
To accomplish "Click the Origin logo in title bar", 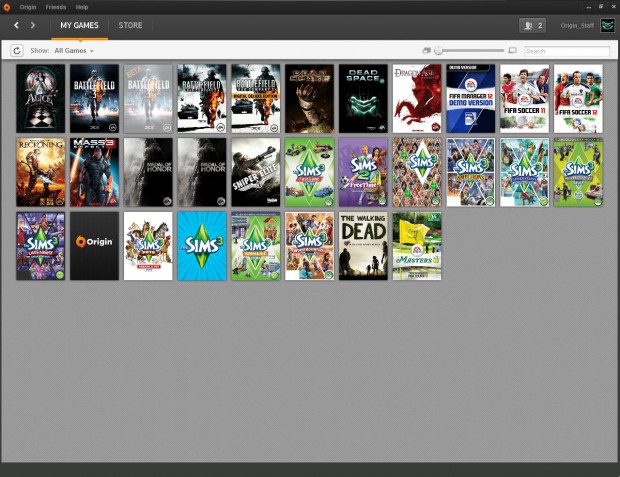I will coord(7,7).
